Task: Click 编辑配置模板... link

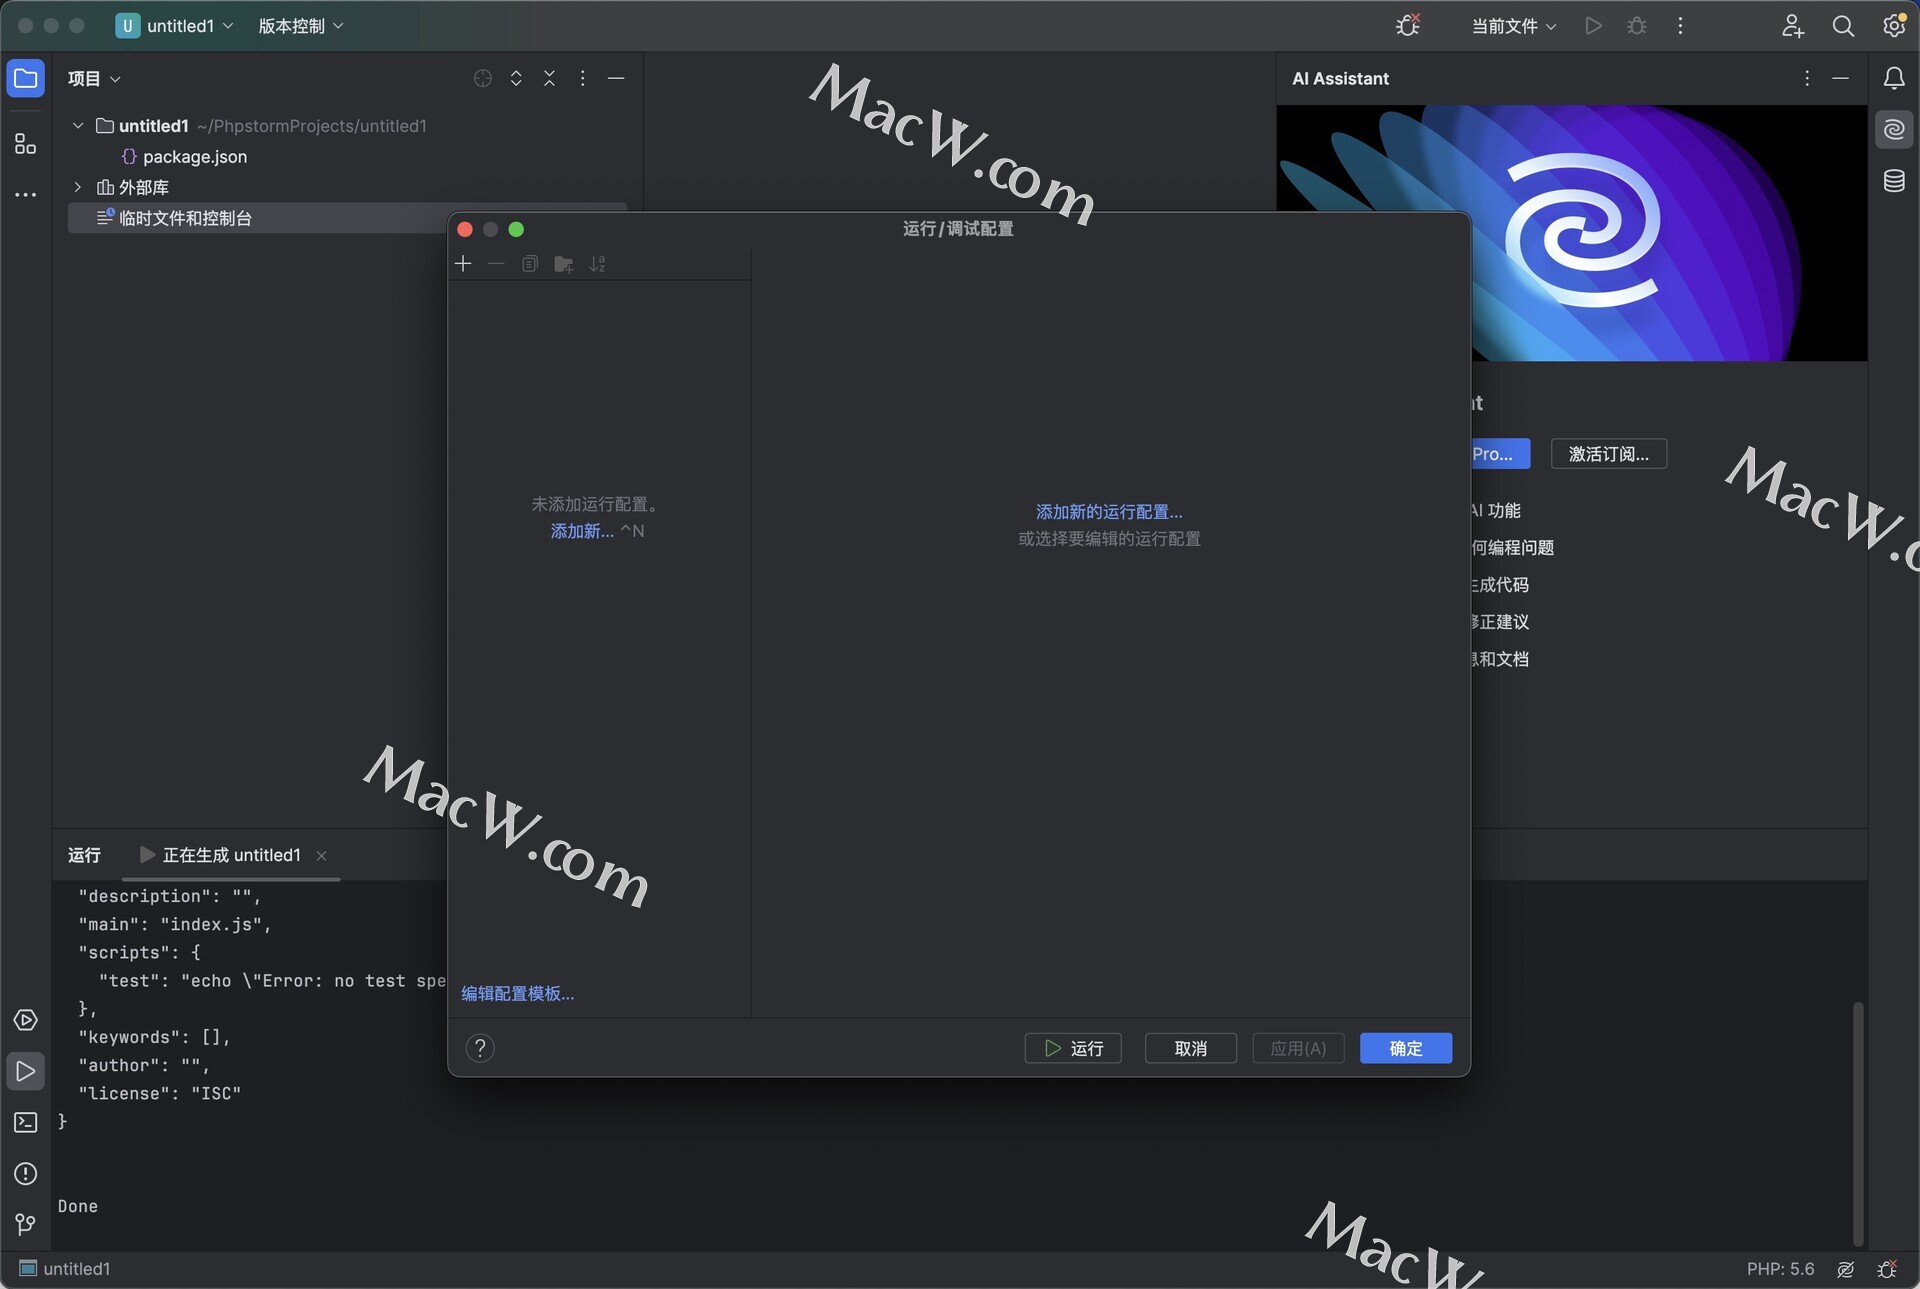Action: pyautogui.click(x=517, y=993)
